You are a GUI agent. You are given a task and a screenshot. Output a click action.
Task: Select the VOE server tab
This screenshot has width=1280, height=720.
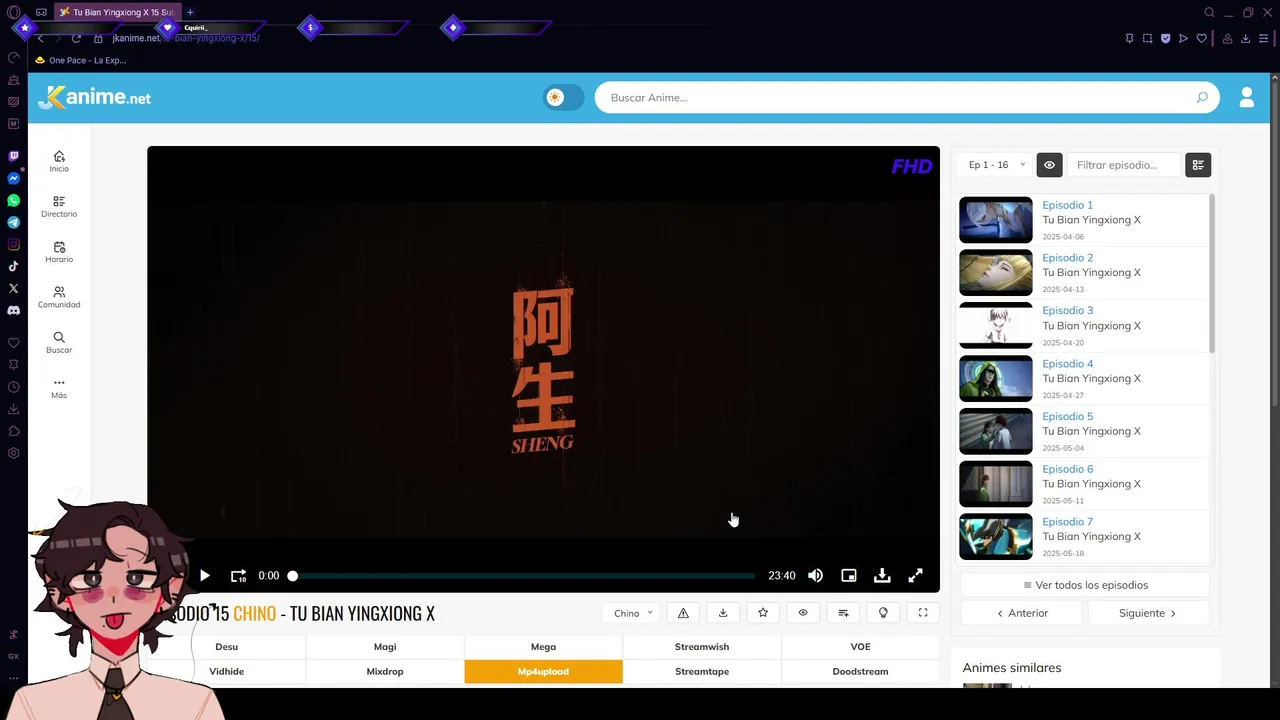click(860, 647)
